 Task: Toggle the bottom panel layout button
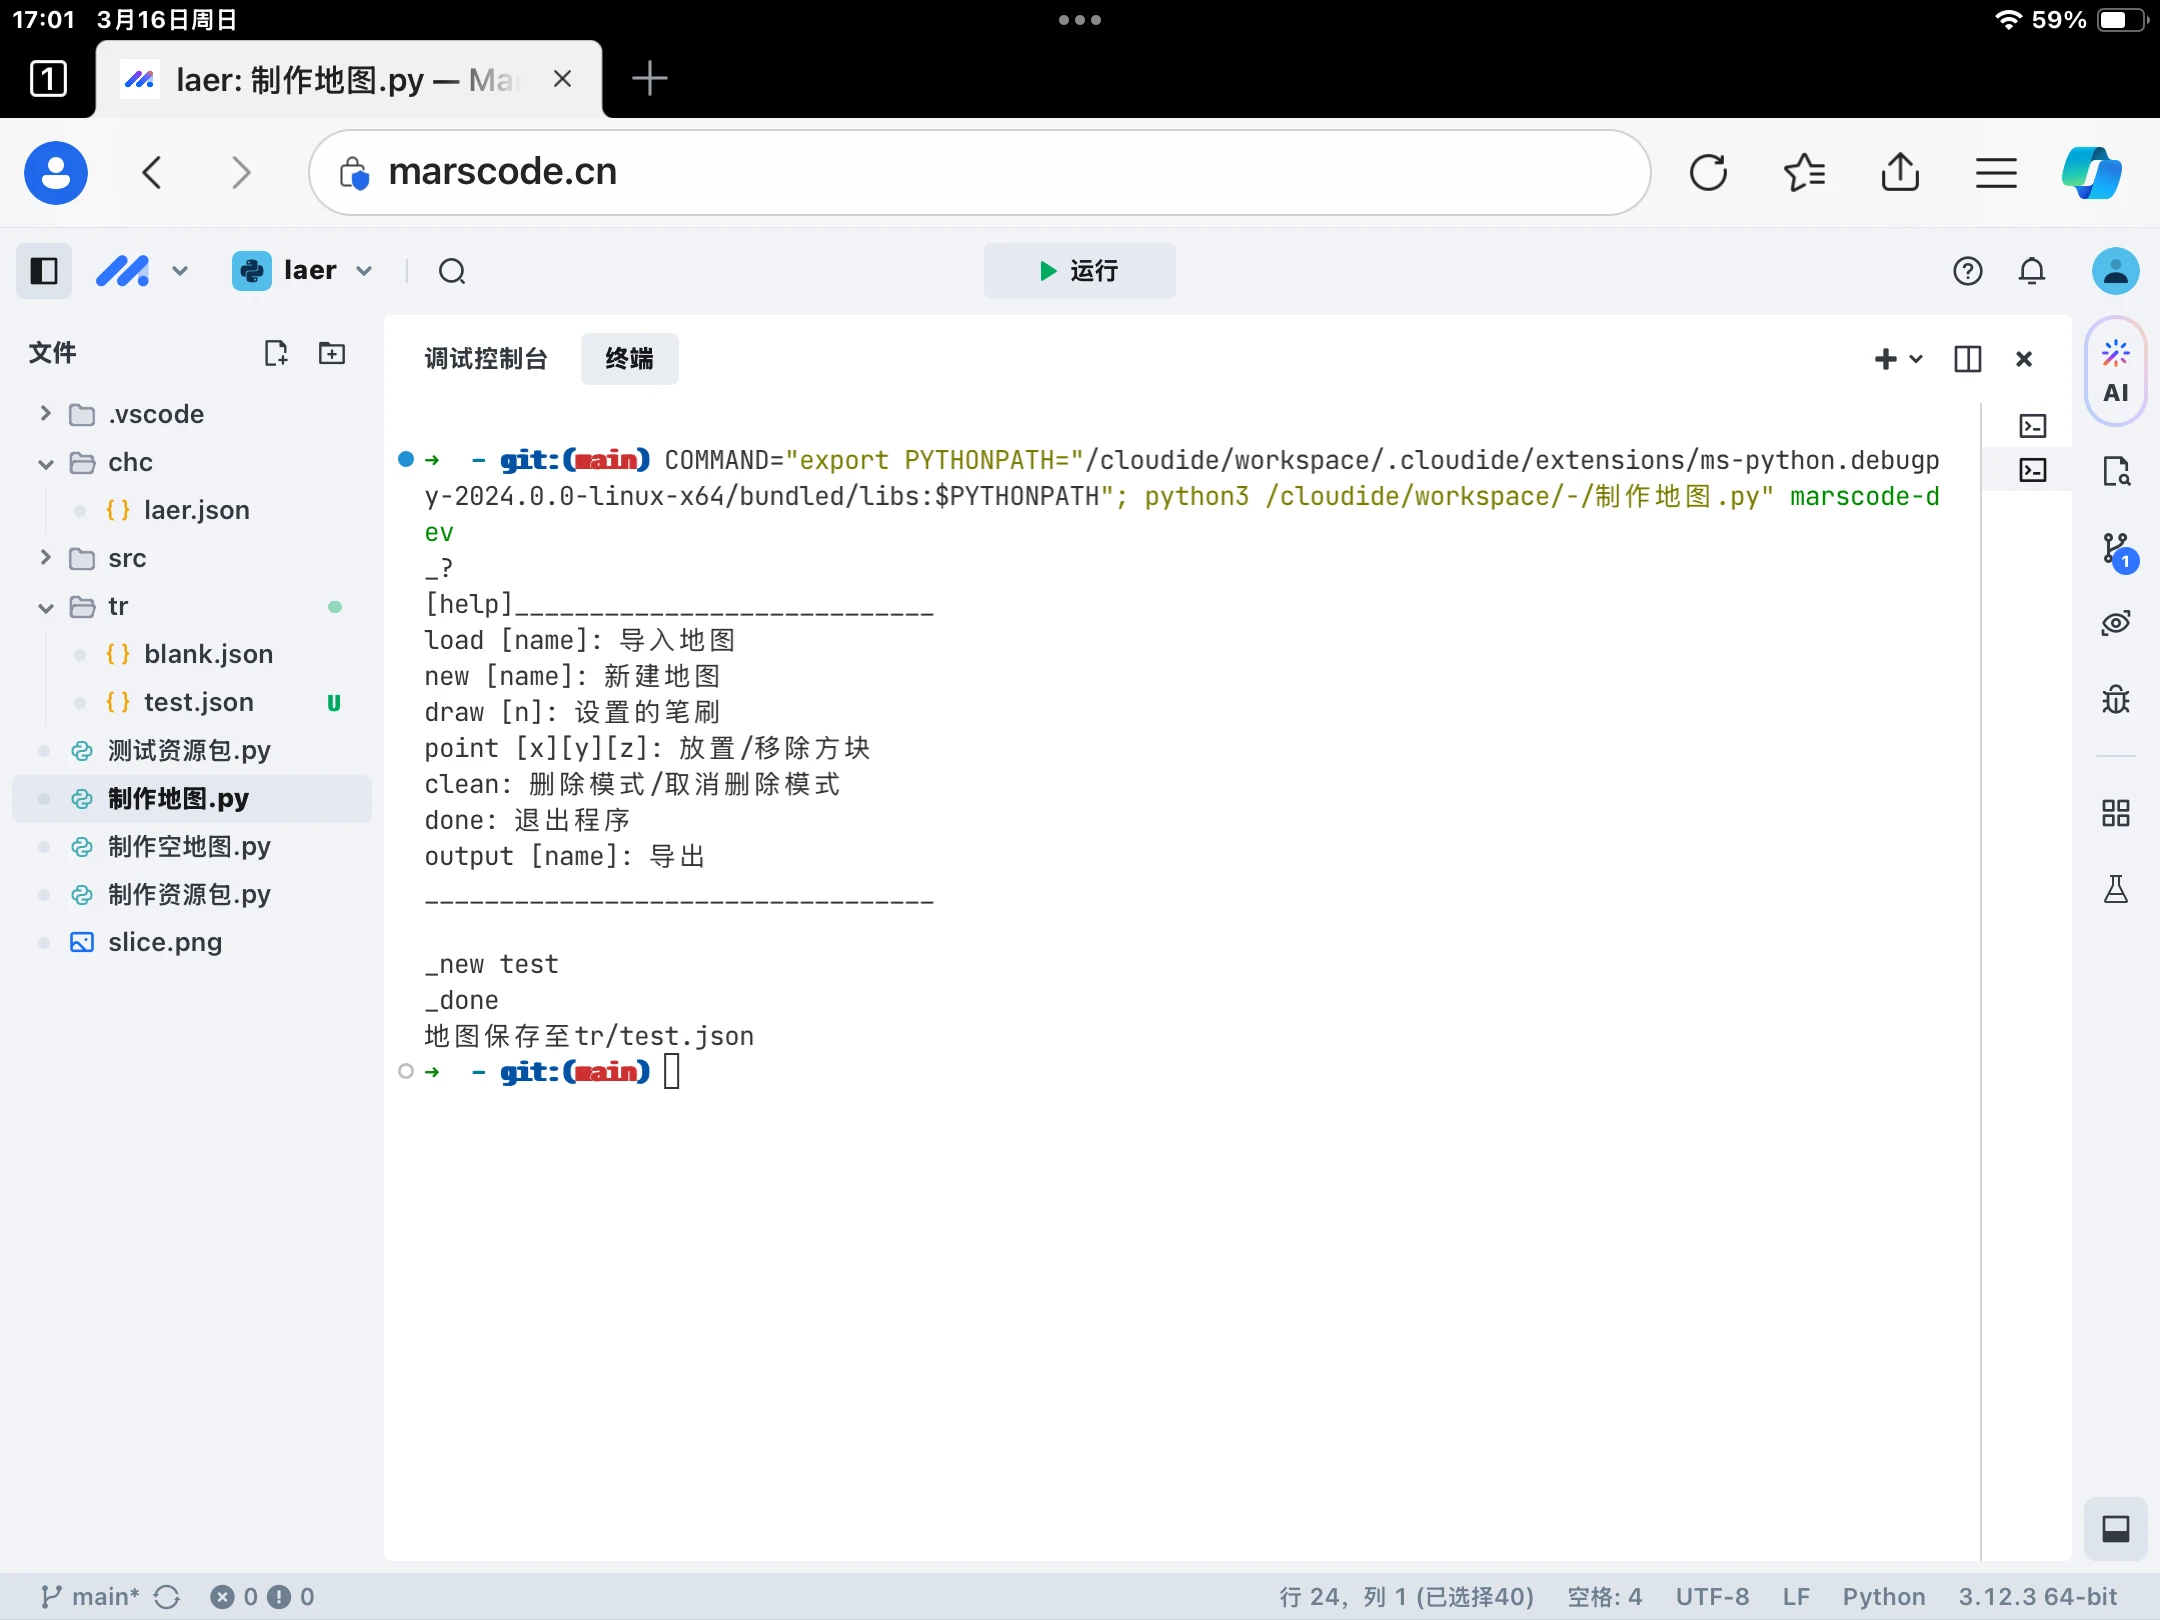tap(2115, 1529)
